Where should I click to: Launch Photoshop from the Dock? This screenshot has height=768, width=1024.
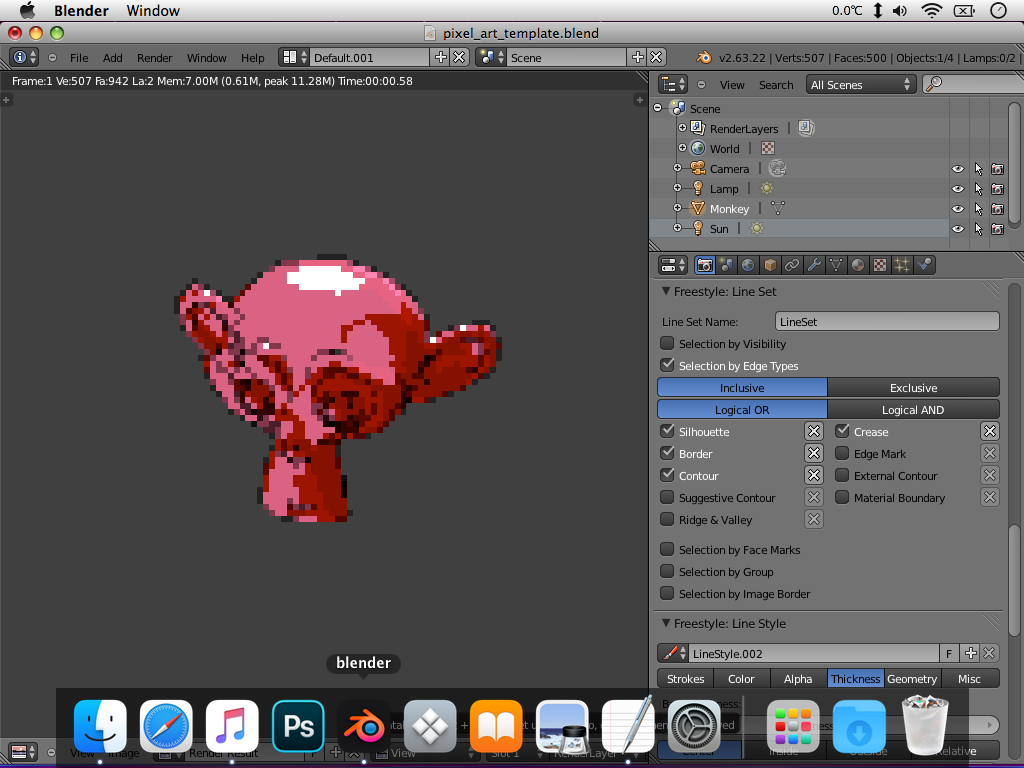(x=298, y=726)
